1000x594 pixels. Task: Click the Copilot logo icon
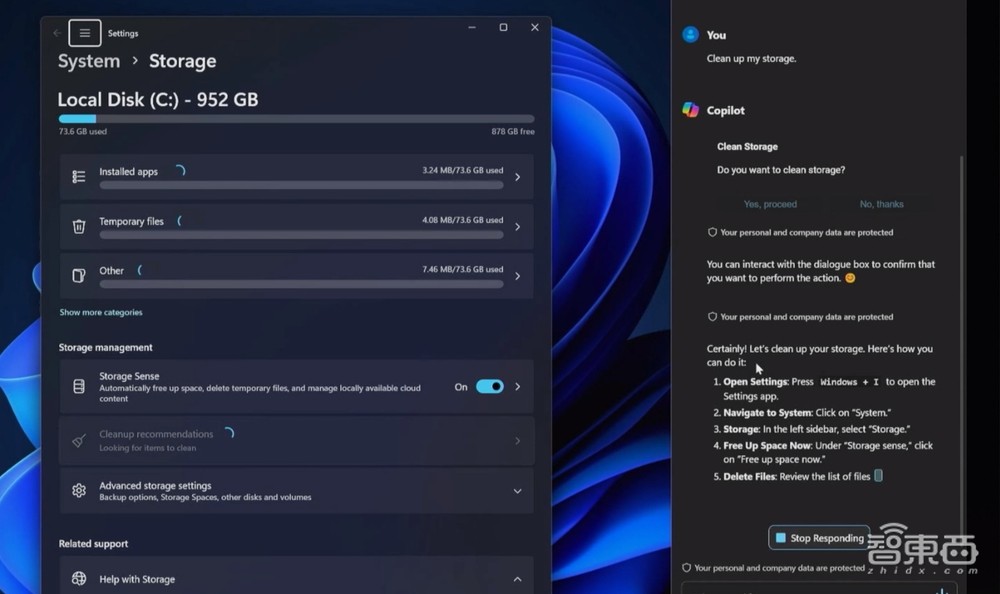click(x=690, y=110)
